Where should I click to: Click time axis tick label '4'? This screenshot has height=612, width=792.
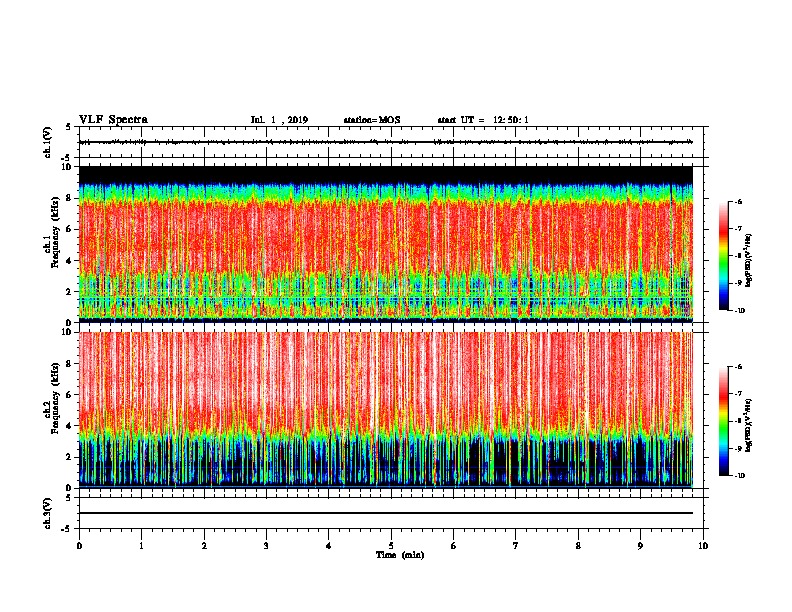coord(329,546)
